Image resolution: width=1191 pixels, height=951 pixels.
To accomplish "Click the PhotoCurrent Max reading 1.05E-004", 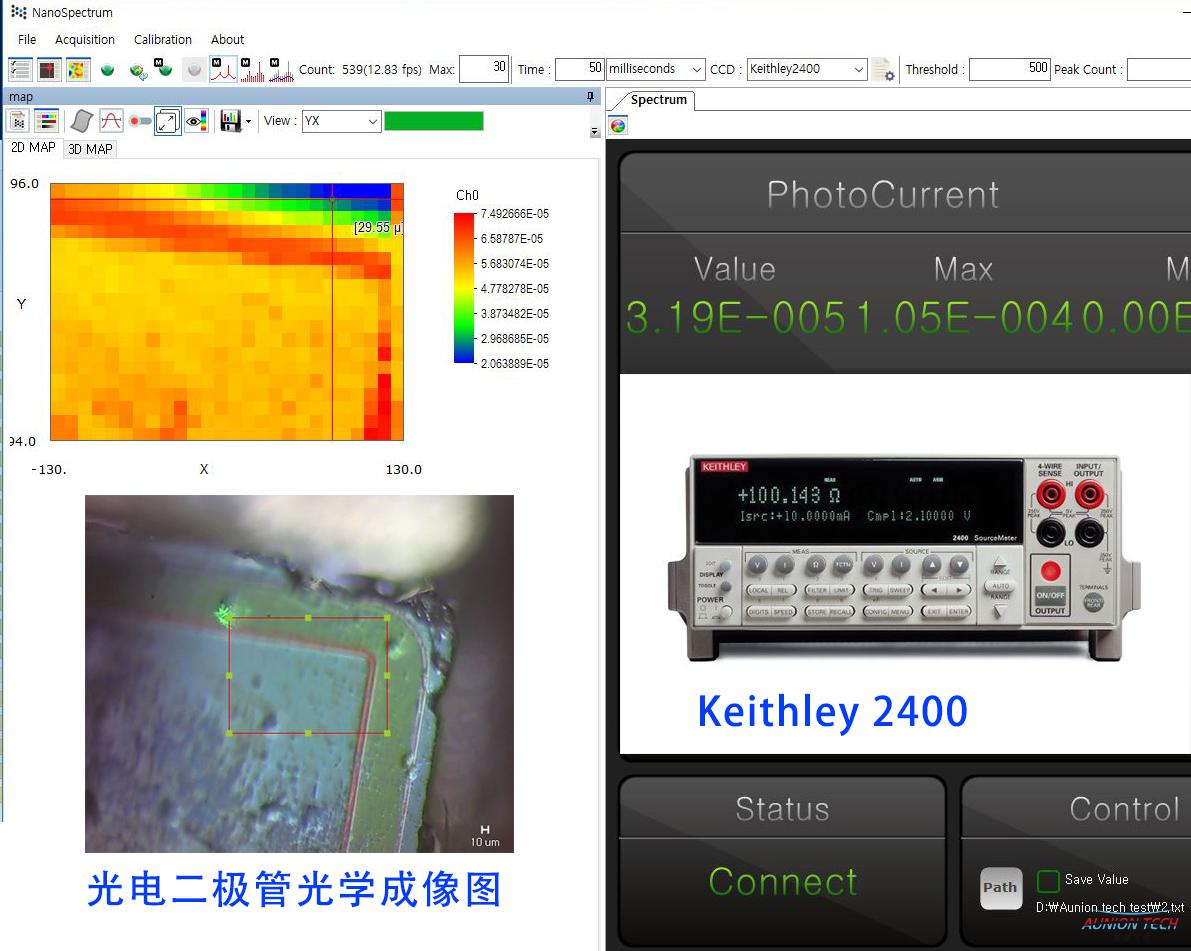I will (x=965, y=318).
